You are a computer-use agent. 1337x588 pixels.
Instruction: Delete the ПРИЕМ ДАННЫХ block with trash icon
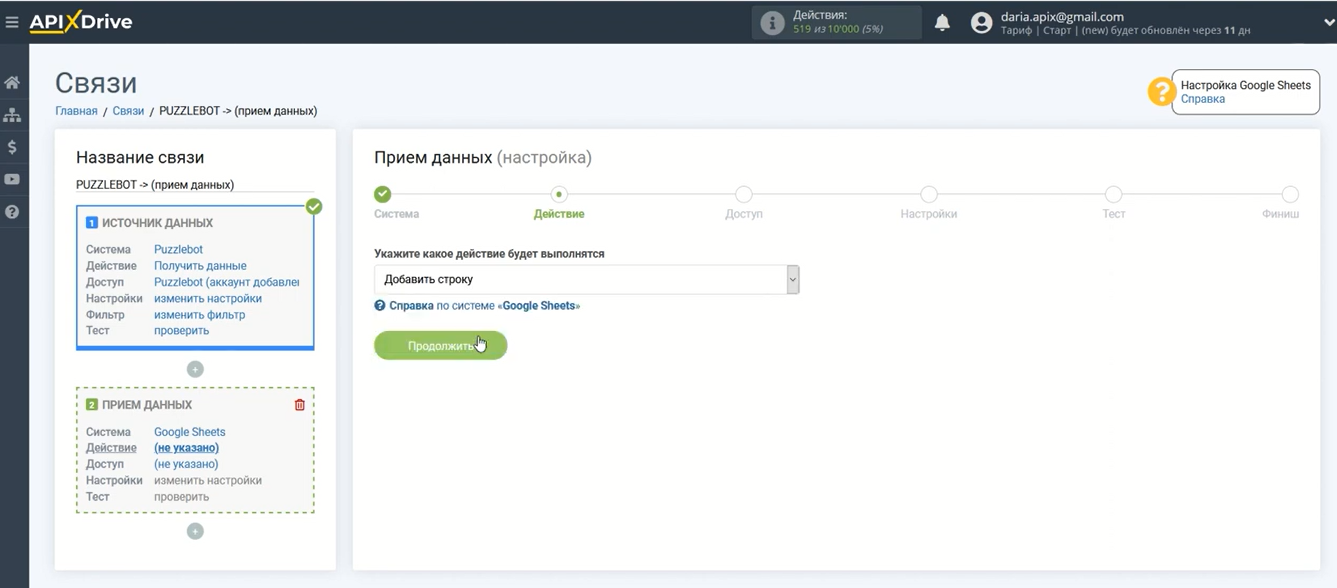[300, 405]
